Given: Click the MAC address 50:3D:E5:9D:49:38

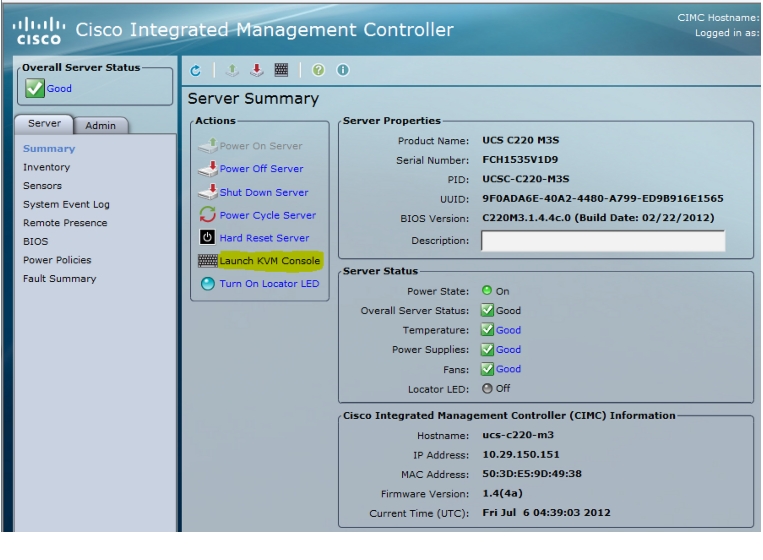Looking at the screenshot, I should click(532, 473).
